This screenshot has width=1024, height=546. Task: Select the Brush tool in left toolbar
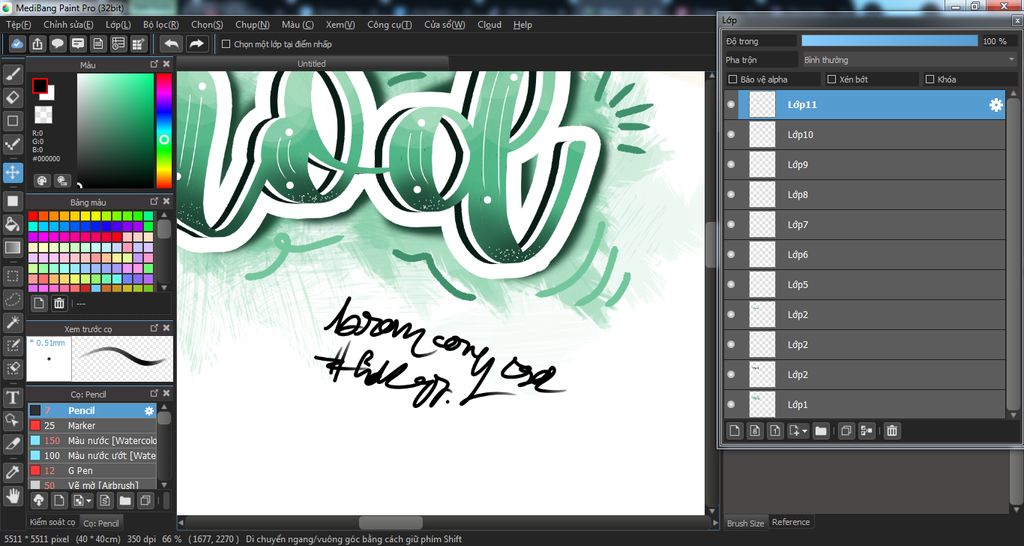12,74
